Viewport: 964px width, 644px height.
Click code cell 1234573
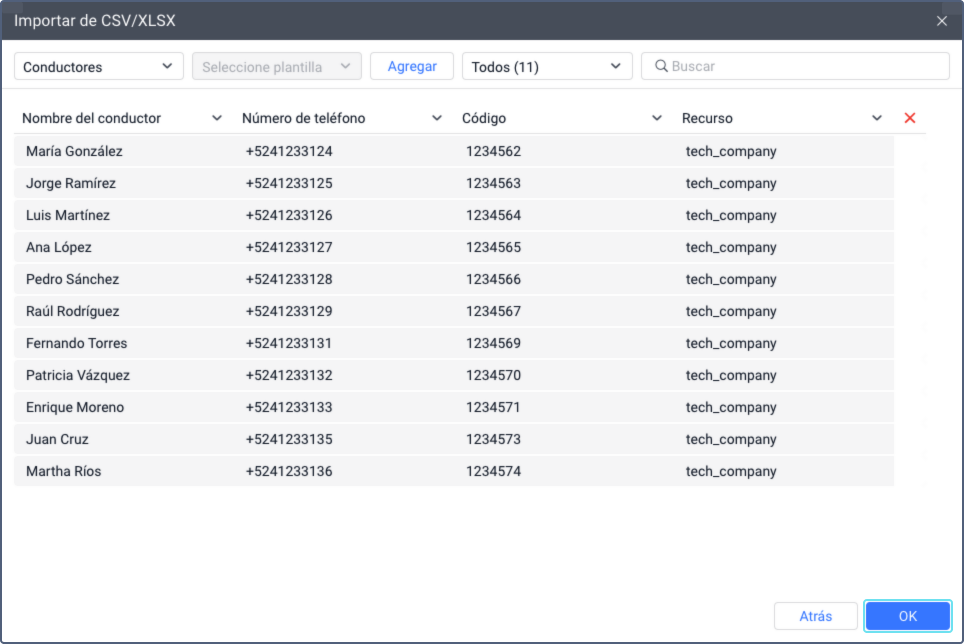493,439
